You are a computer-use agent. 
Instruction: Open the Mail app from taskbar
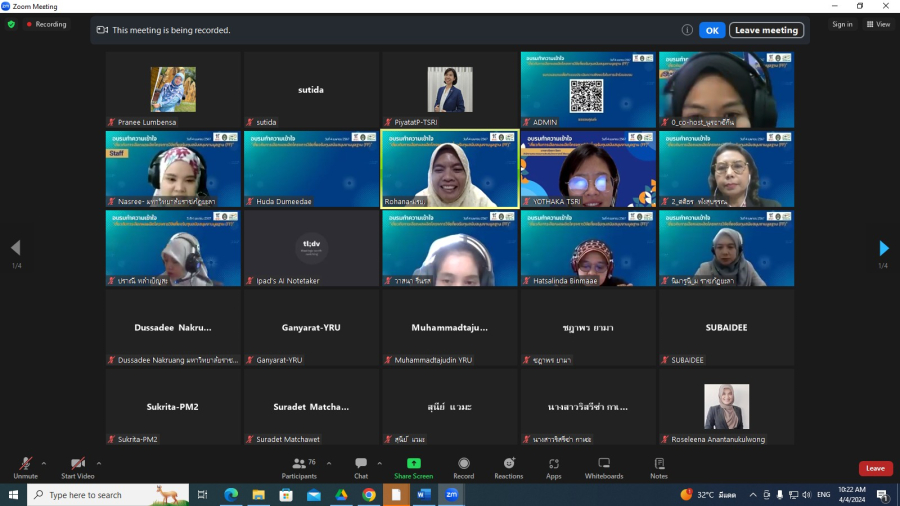313,495
